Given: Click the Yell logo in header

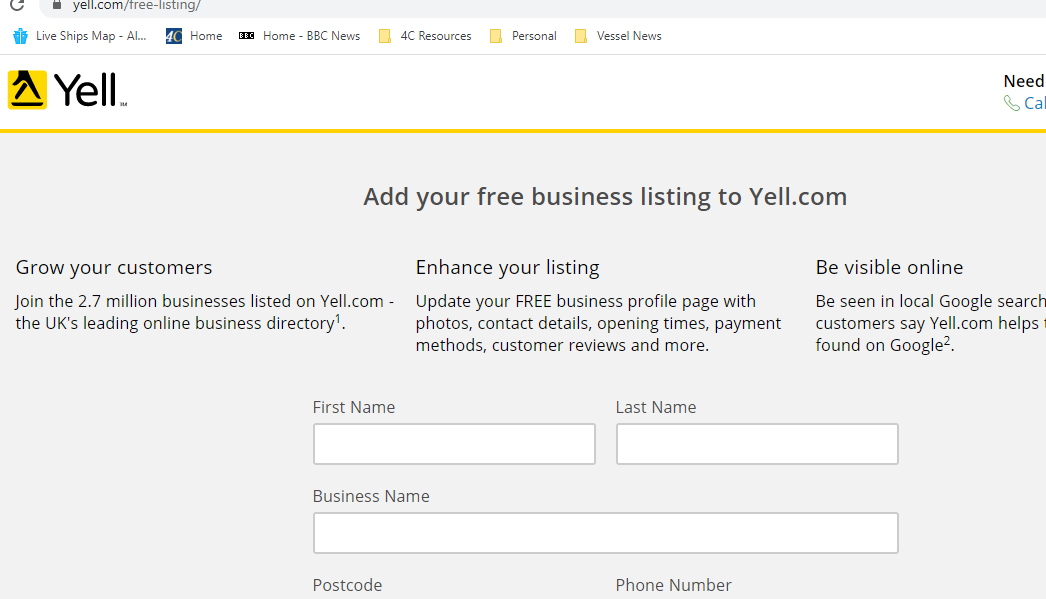Looking at the screenshot, I should pyautogui.click(x=67, y=90).
